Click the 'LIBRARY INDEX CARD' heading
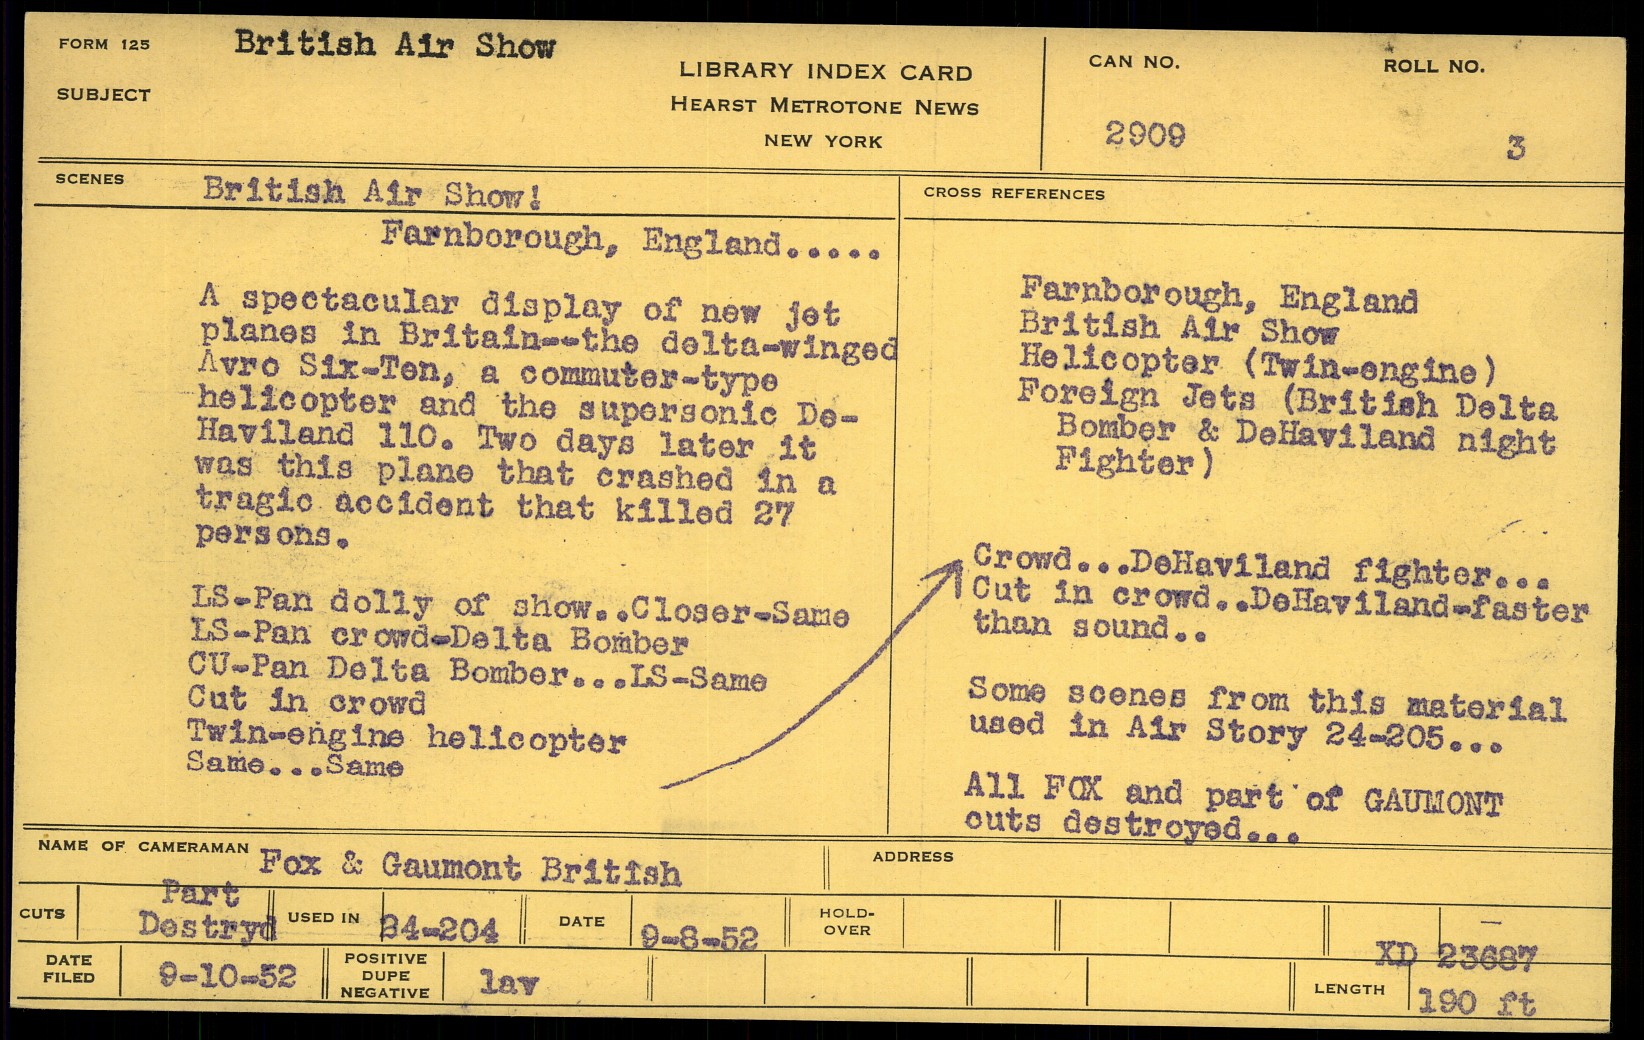 (825, 72)
